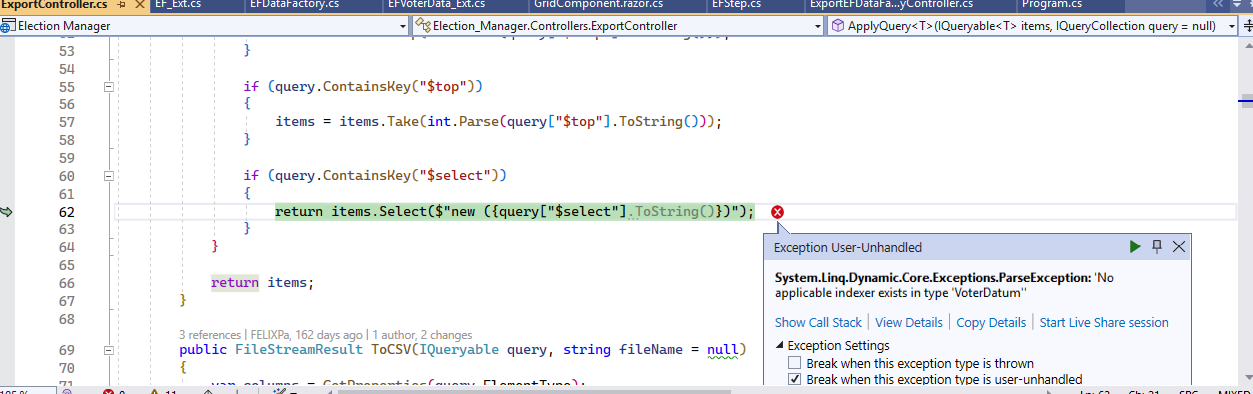Switch to the Program.cs tab
Screen dimensions: 1253x394
click(1051, 5)
